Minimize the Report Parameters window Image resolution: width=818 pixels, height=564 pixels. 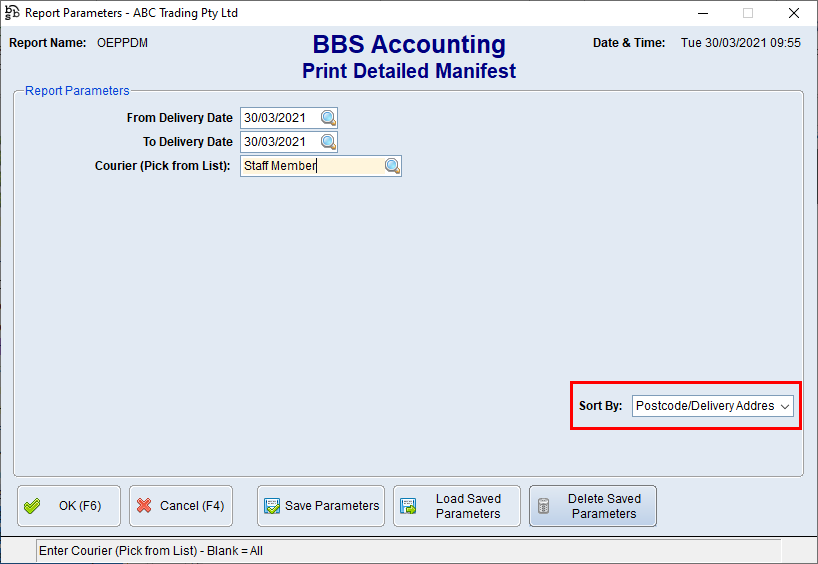702,13
